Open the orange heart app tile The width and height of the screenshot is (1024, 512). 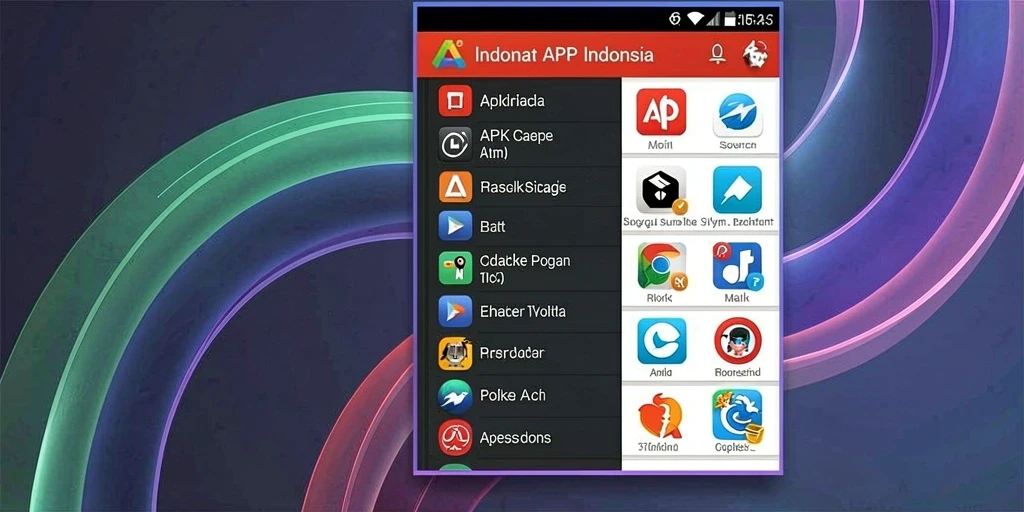point(660,416)
